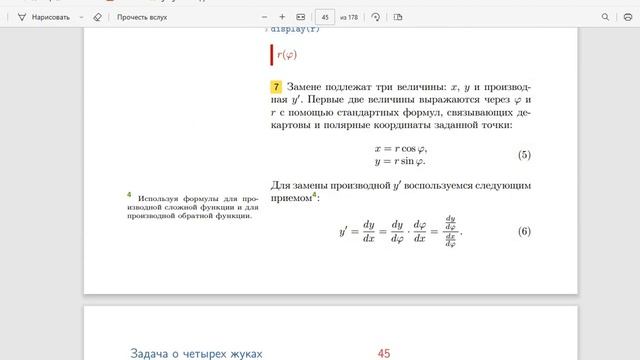This screenshot has width=640, height=360.
Task: Open the page view icon
Action: click(398, 17)
